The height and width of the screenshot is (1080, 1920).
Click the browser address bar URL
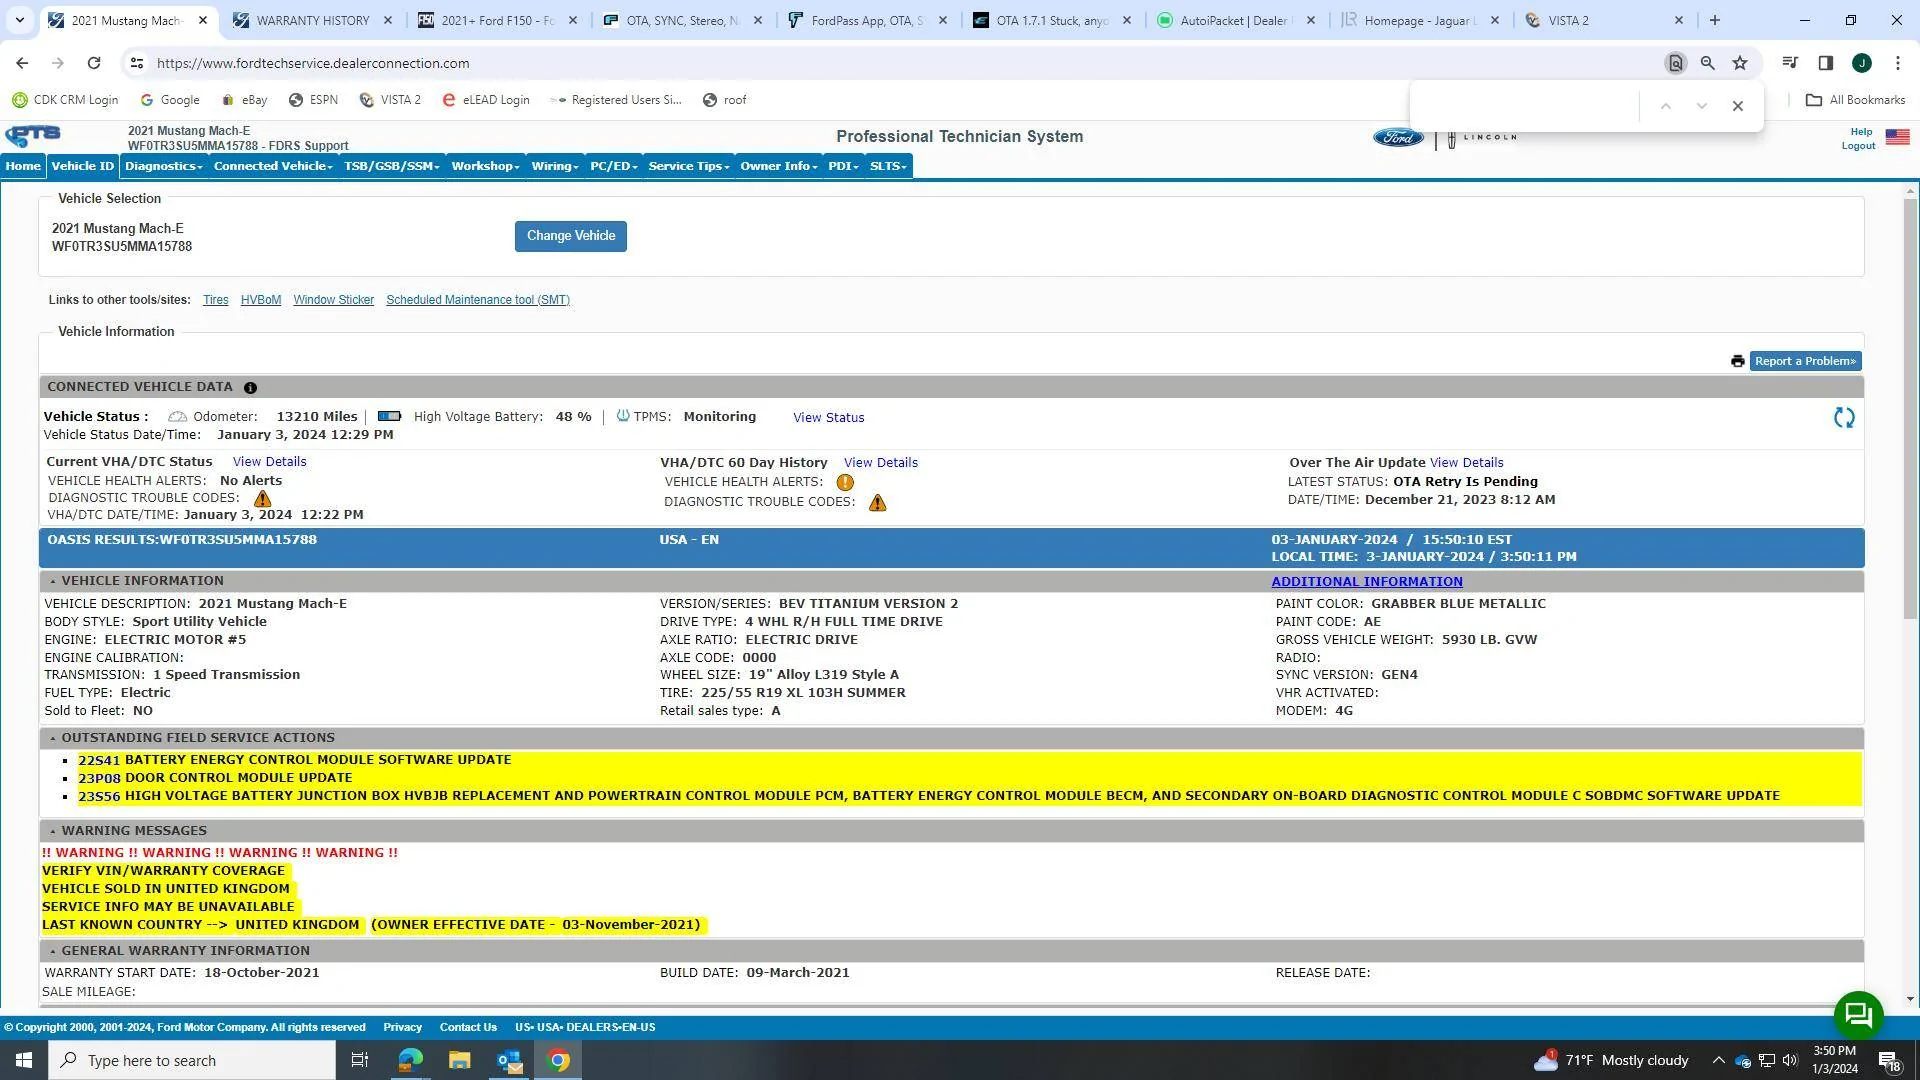tap(313, 63)
